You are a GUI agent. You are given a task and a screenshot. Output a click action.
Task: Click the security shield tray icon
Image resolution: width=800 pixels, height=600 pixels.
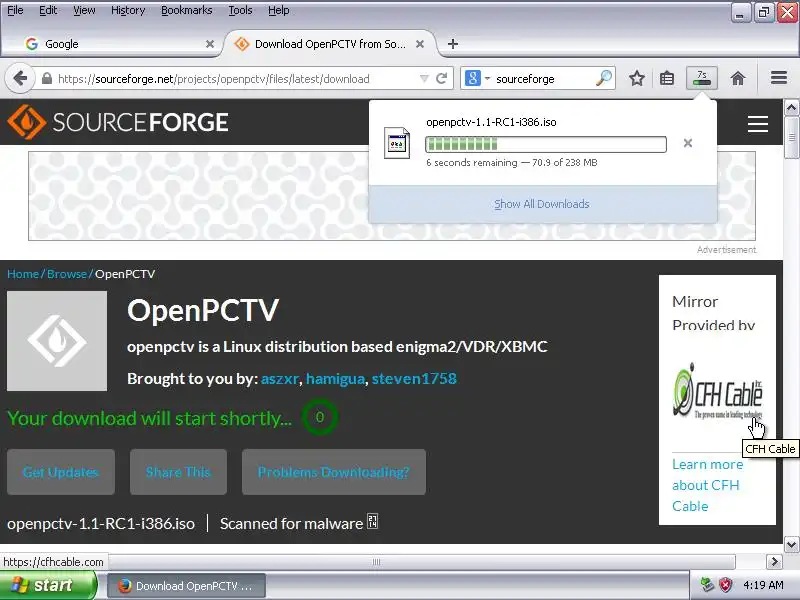[725, 585]
